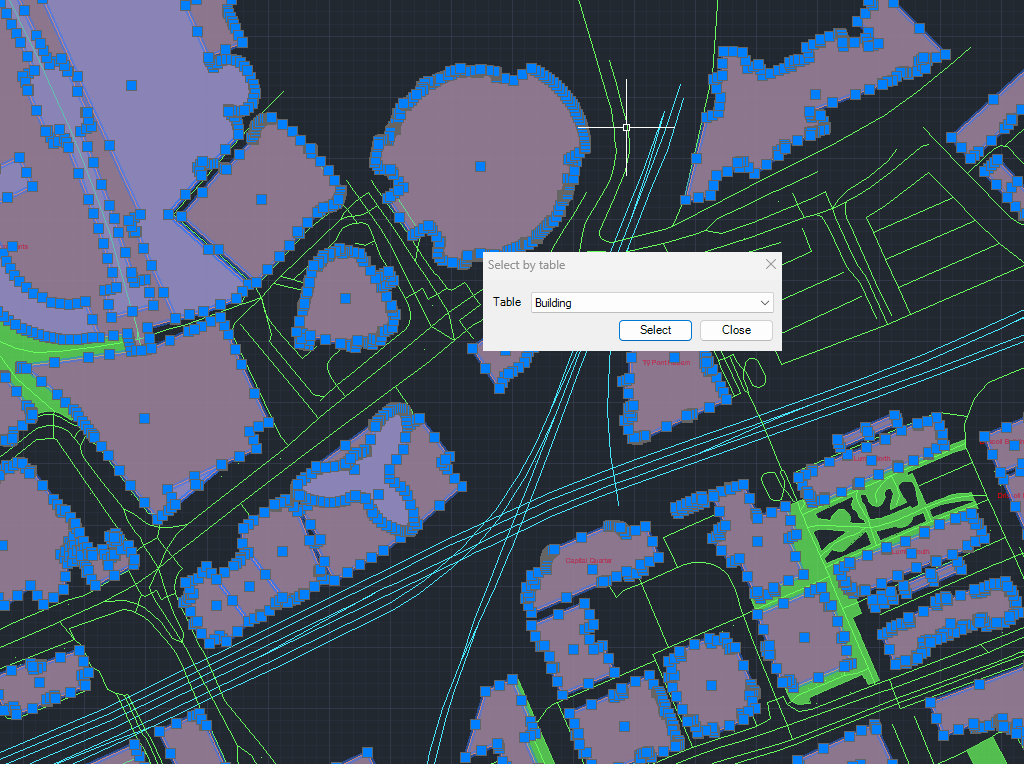
Task: Close the Select by table dialog with X
Action: (770, 265)
